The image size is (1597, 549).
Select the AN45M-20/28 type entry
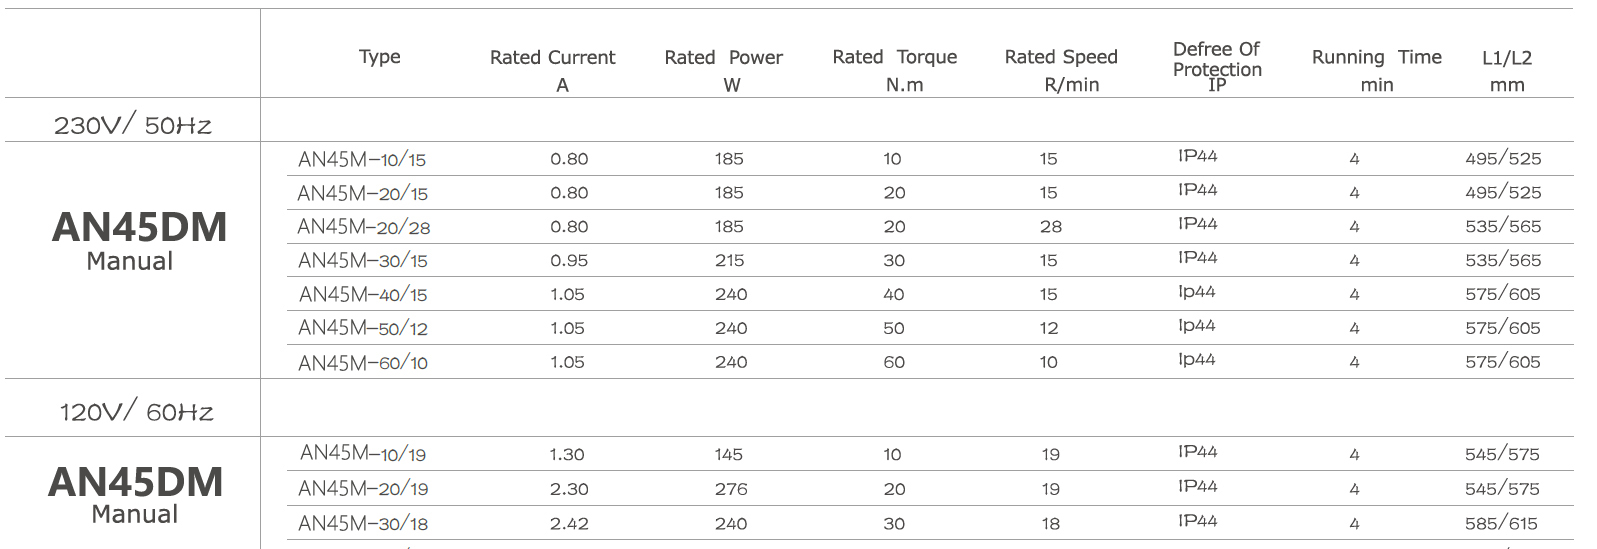click(x=364, y=227)
